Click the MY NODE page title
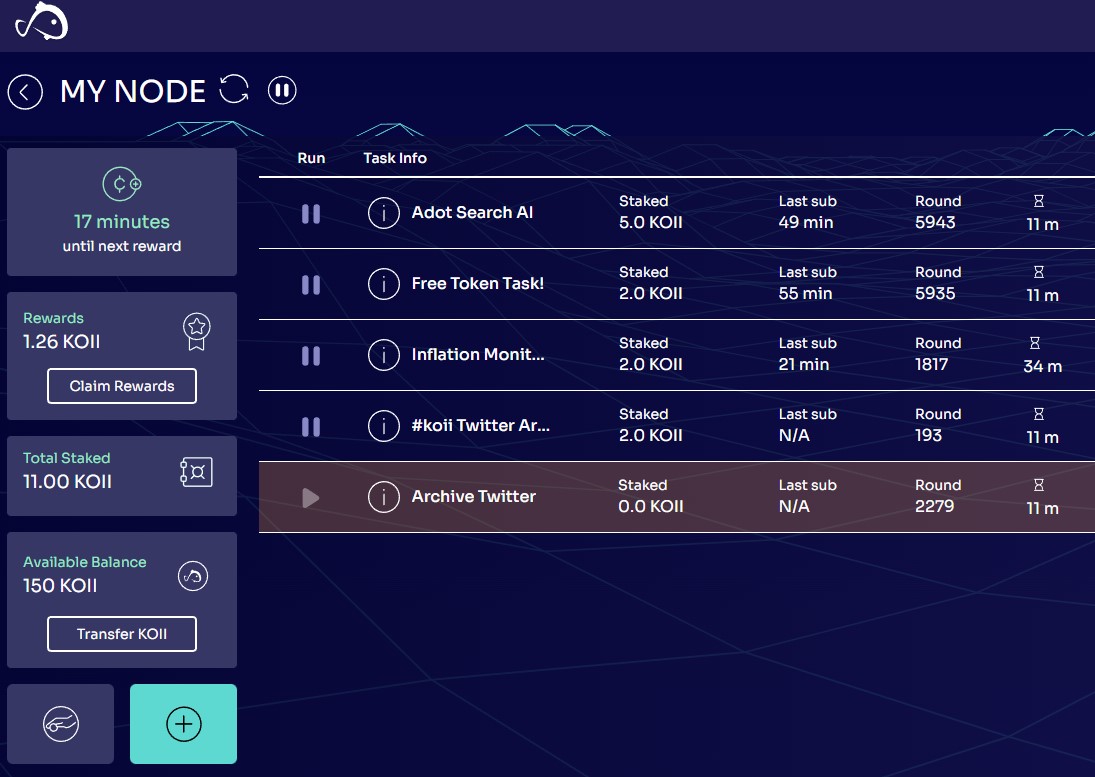The width and height of the screenshot is (1095, 777). pos(133,91)
